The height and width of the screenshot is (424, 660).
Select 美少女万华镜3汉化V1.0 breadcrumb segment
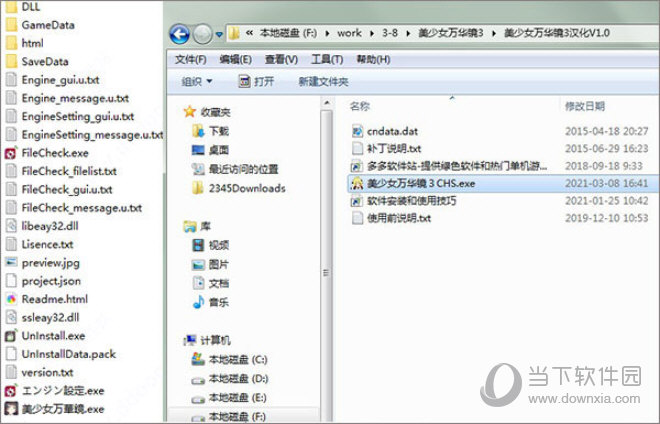click(x=557, y=33)
